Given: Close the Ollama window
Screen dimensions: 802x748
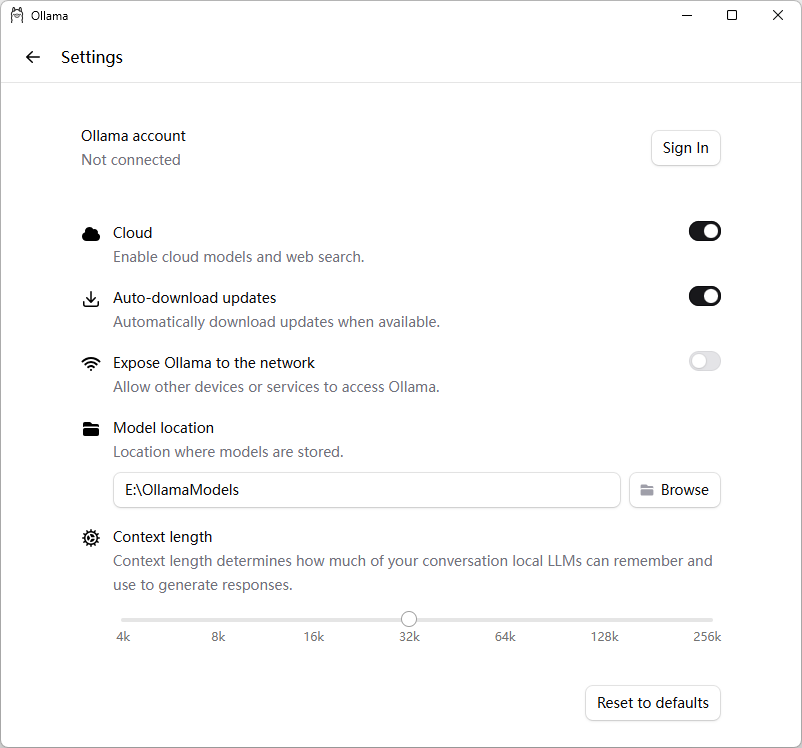Looking at the screenshot, I should pos(777,15).
